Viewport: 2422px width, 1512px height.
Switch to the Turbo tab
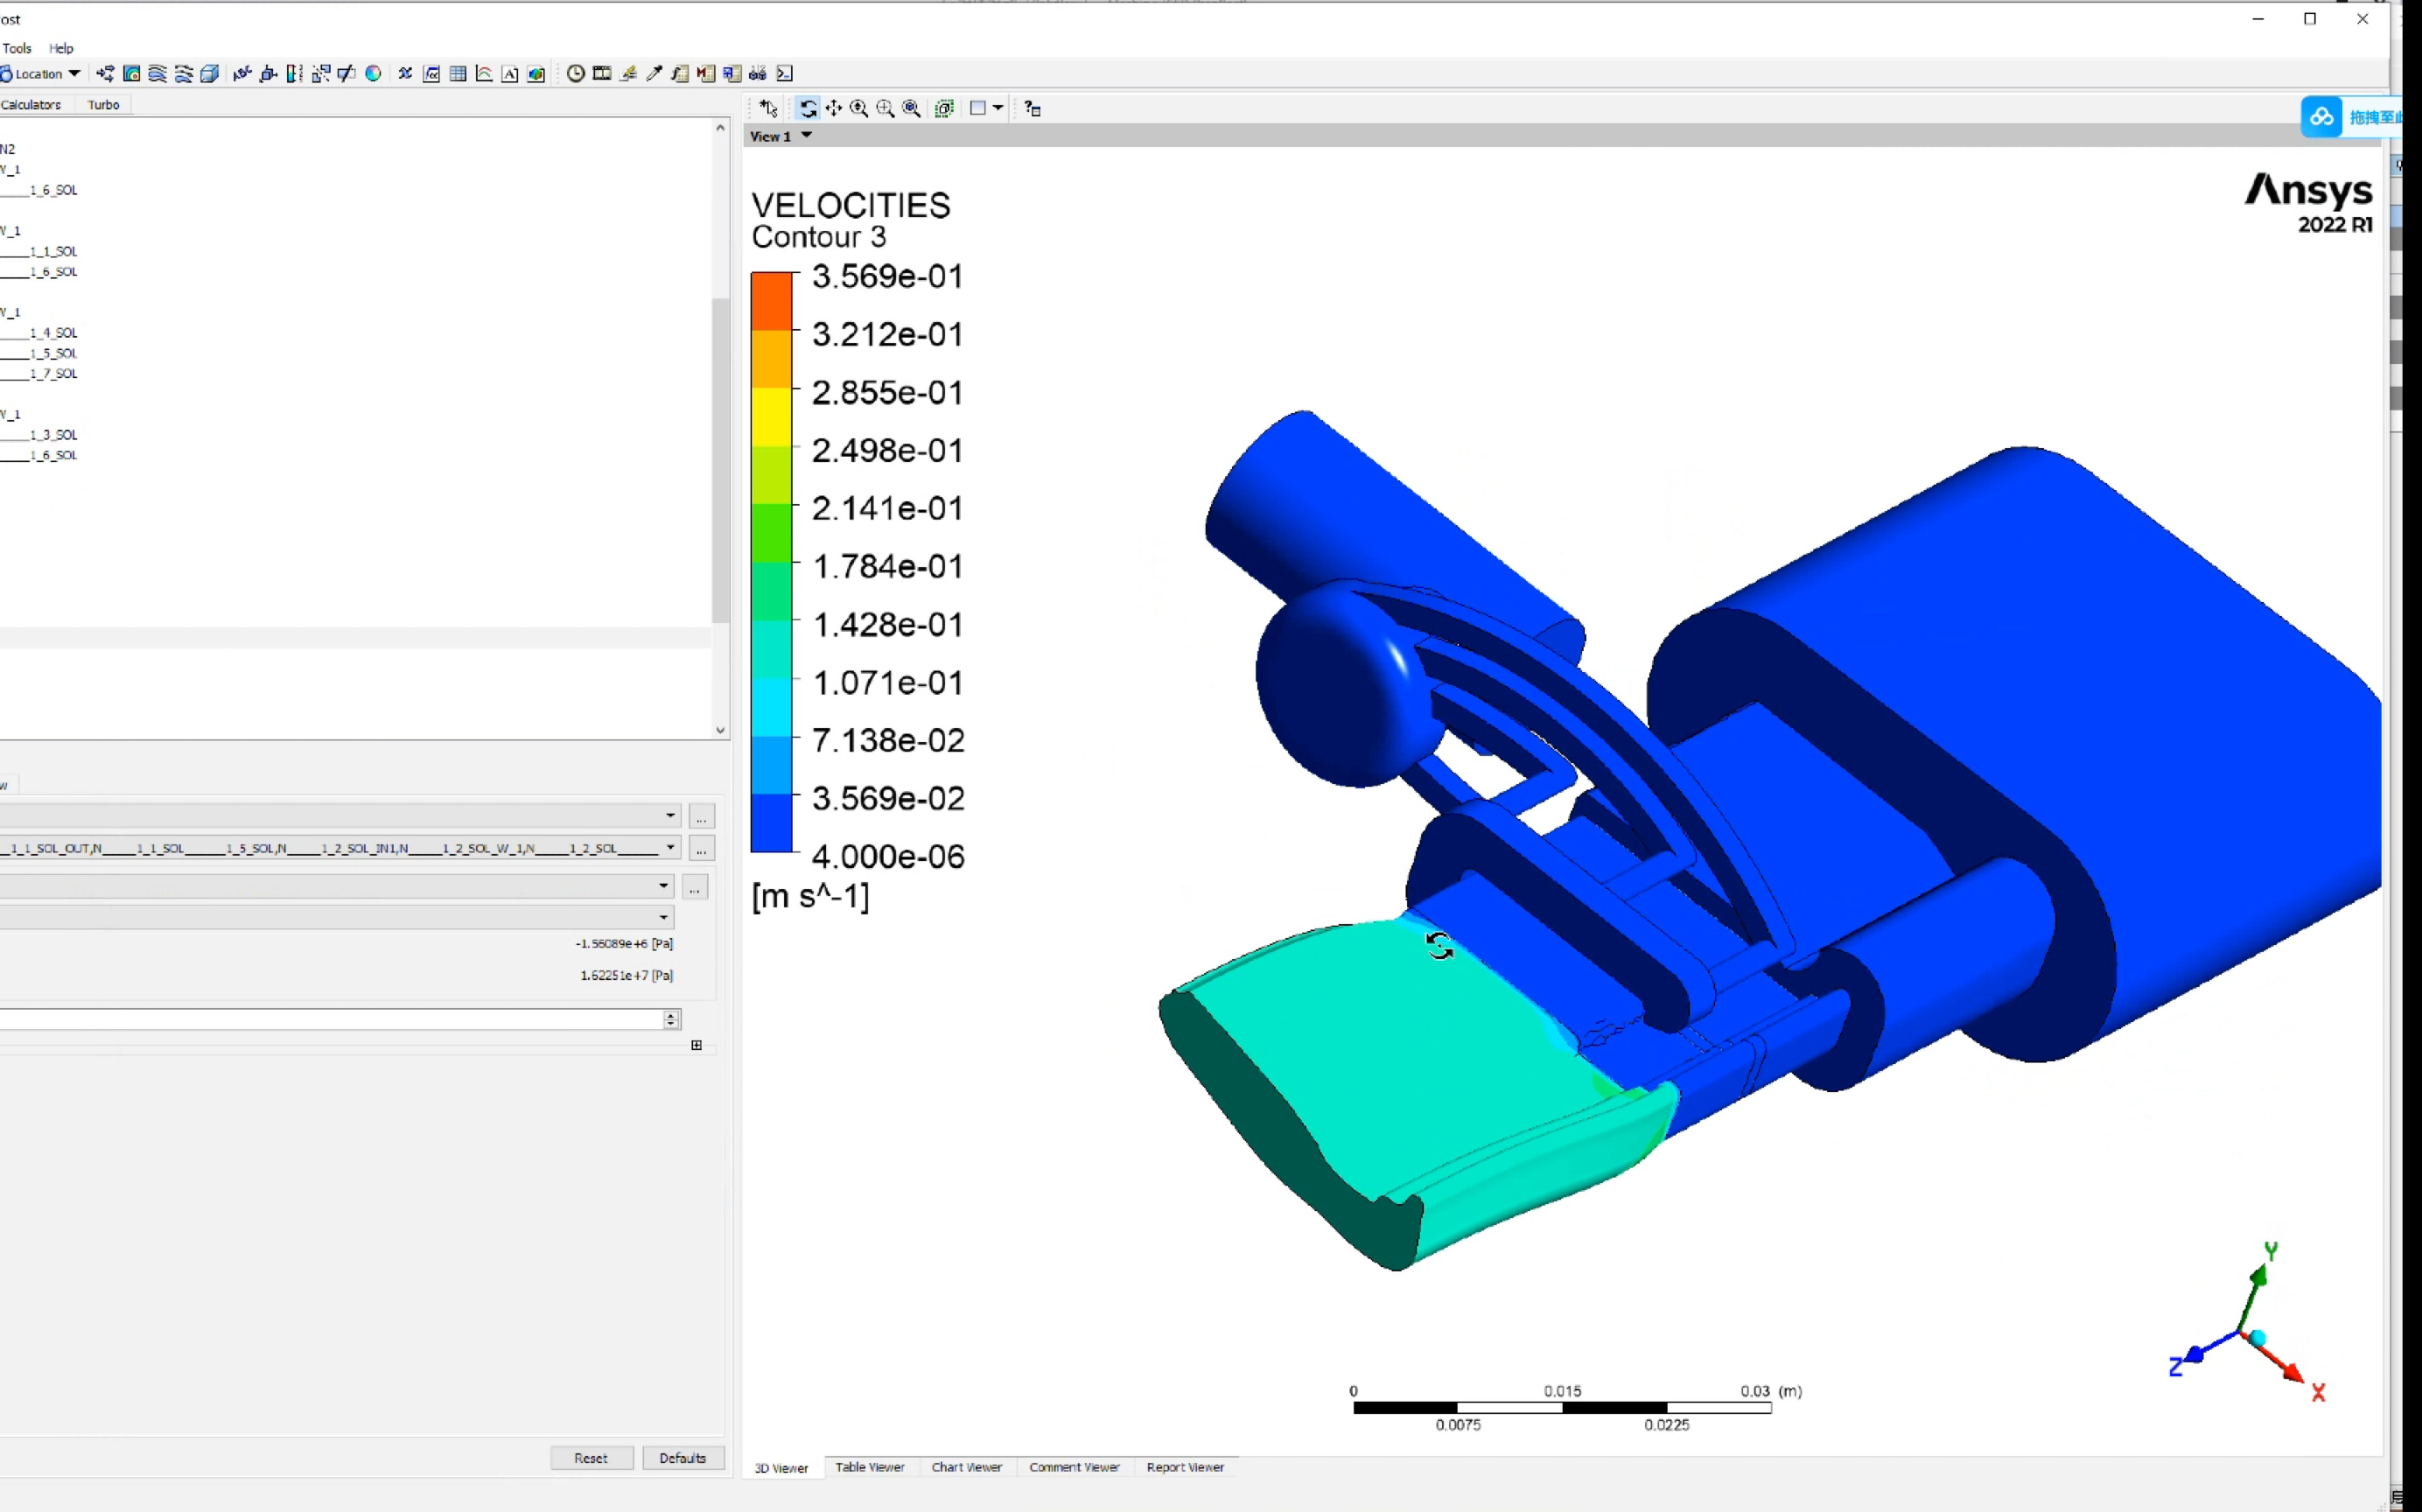click(x=103, y=104)
